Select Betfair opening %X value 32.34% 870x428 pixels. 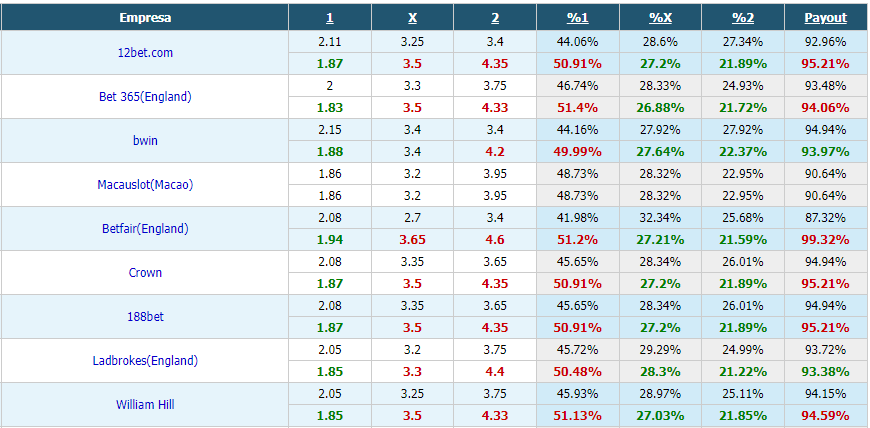click(x=660, y=218)
